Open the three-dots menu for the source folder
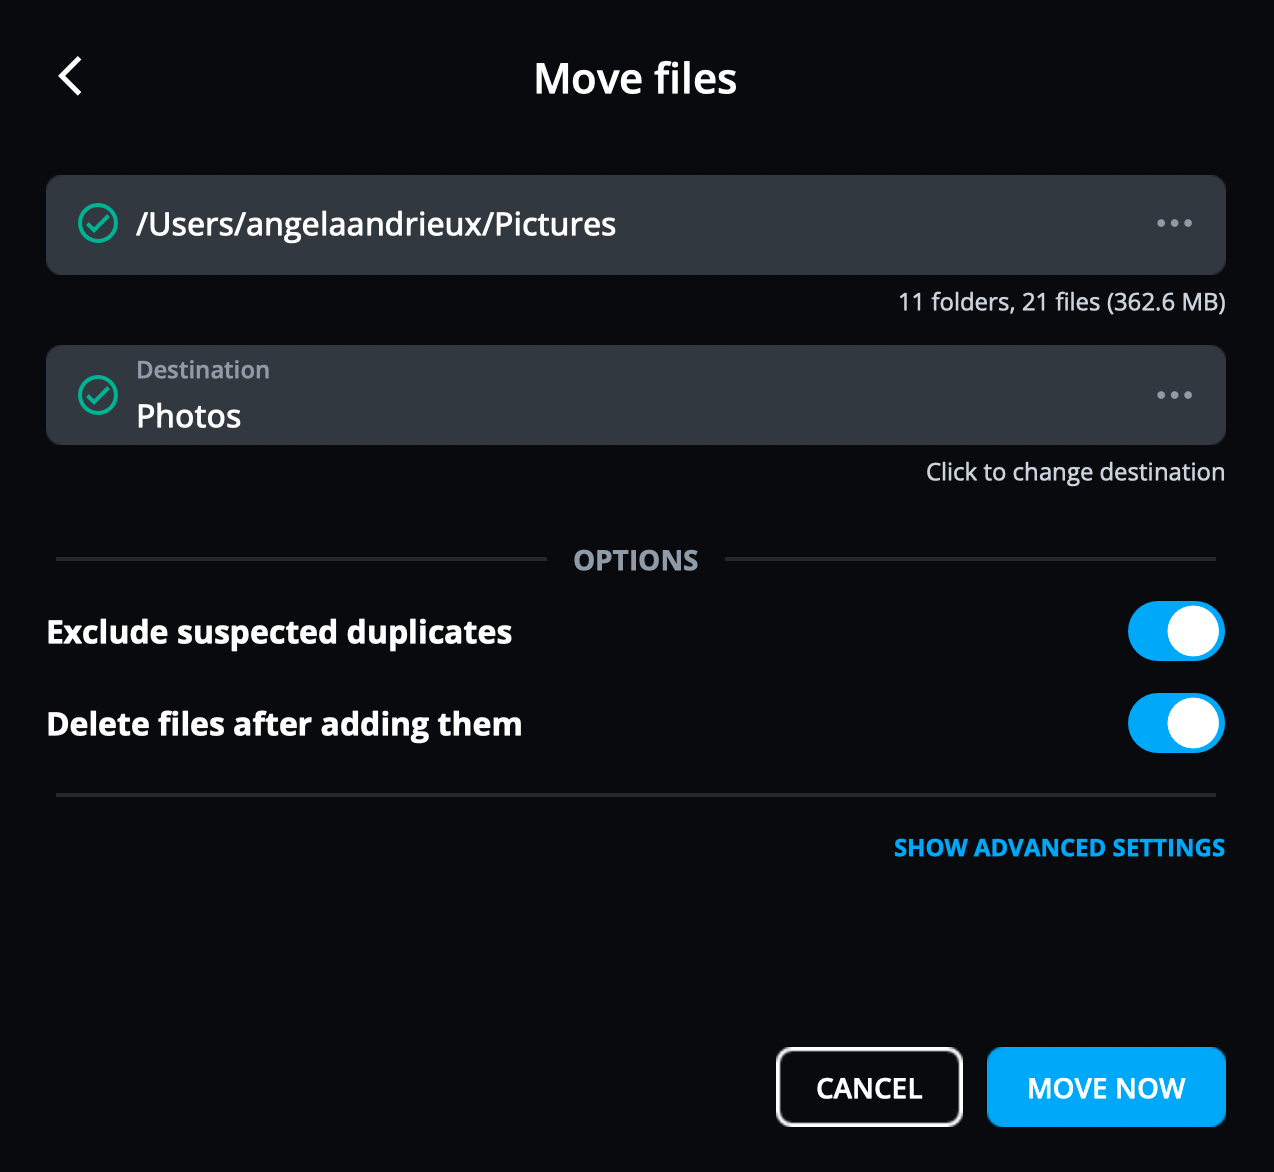This screenshot has width=1274, height=1172. pos(1174,224)
